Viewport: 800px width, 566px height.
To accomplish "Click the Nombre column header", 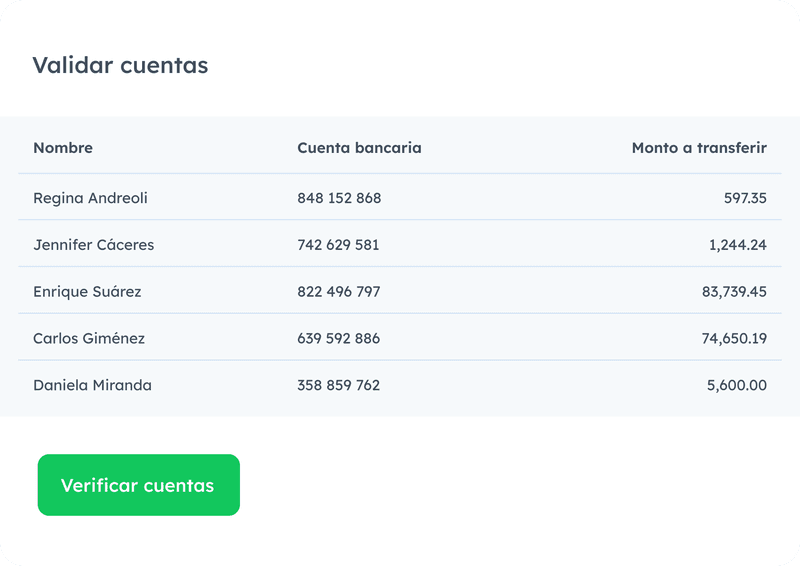I will coord(63,147).
